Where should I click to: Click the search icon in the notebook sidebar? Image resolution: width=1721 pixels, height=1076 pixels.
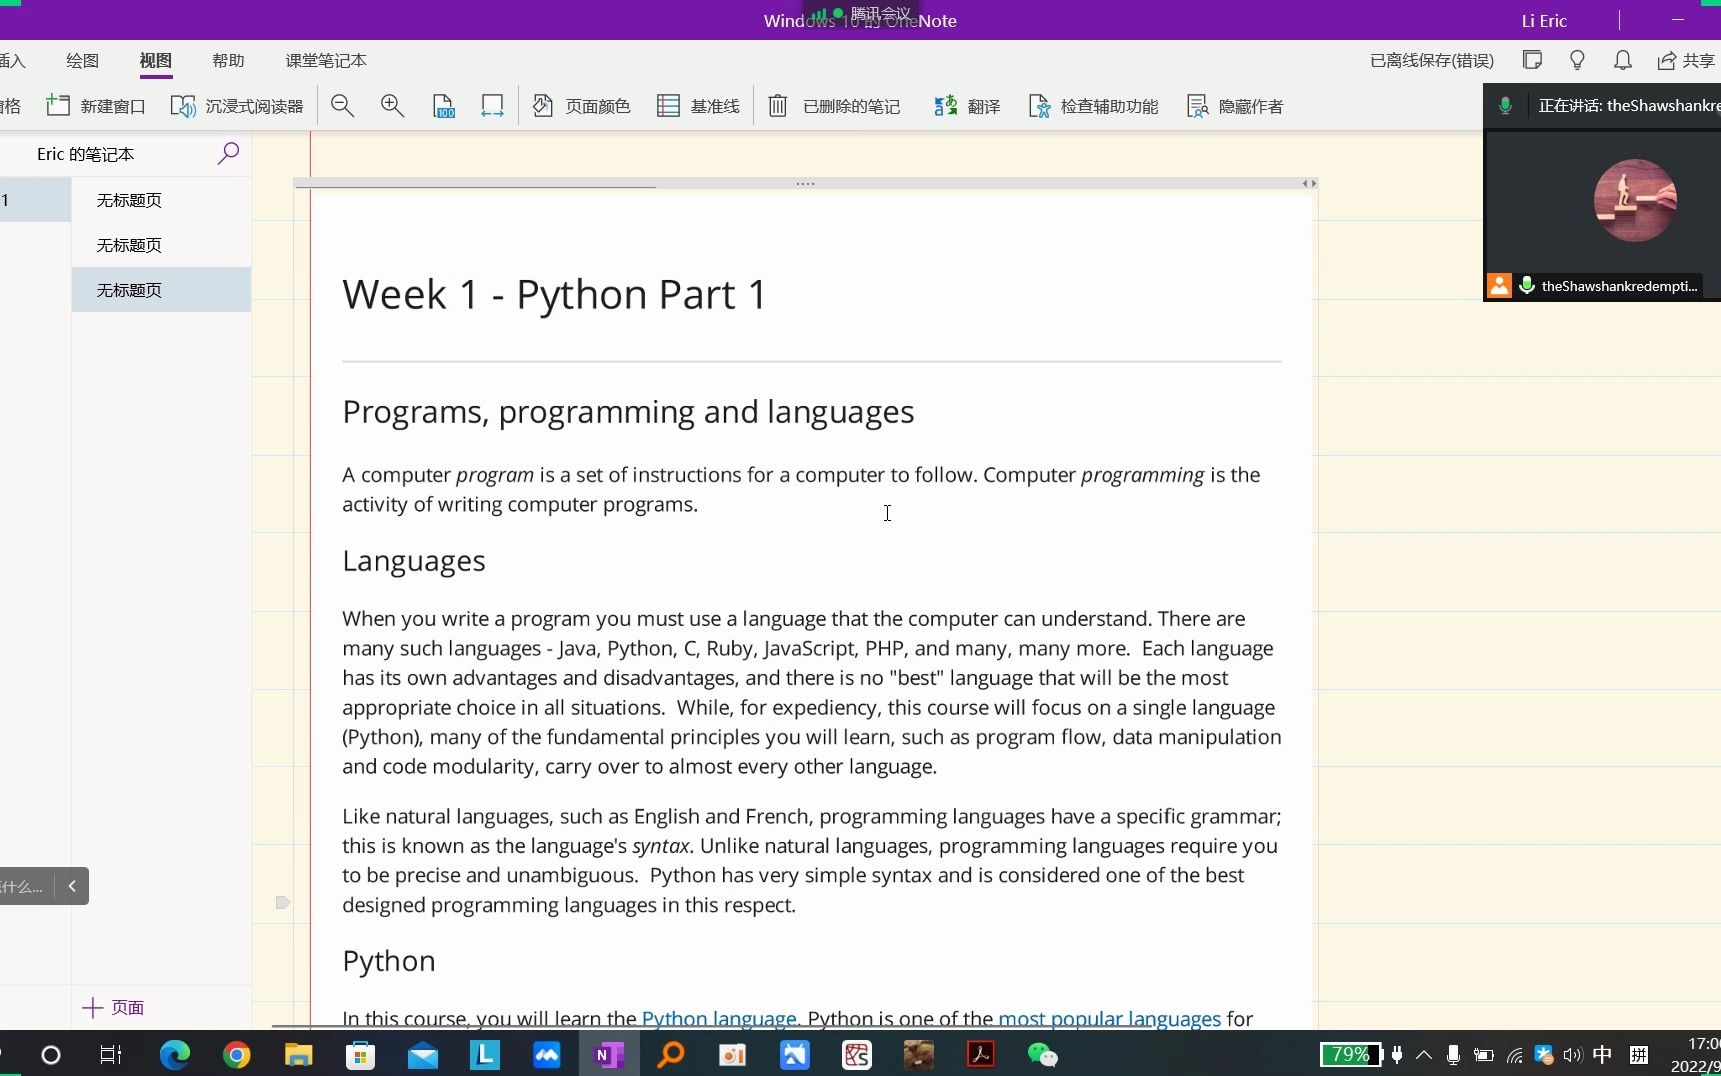(x=228, y=154)
